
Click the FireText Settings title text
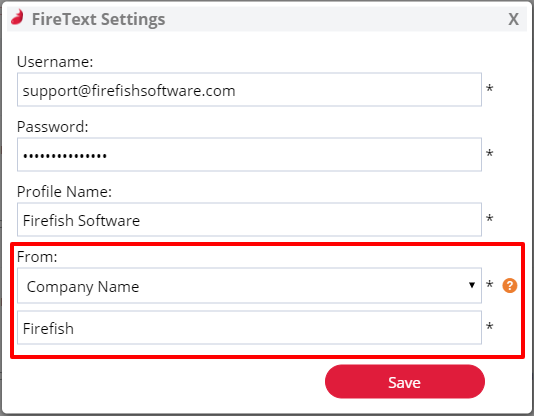tap(98, 19)
